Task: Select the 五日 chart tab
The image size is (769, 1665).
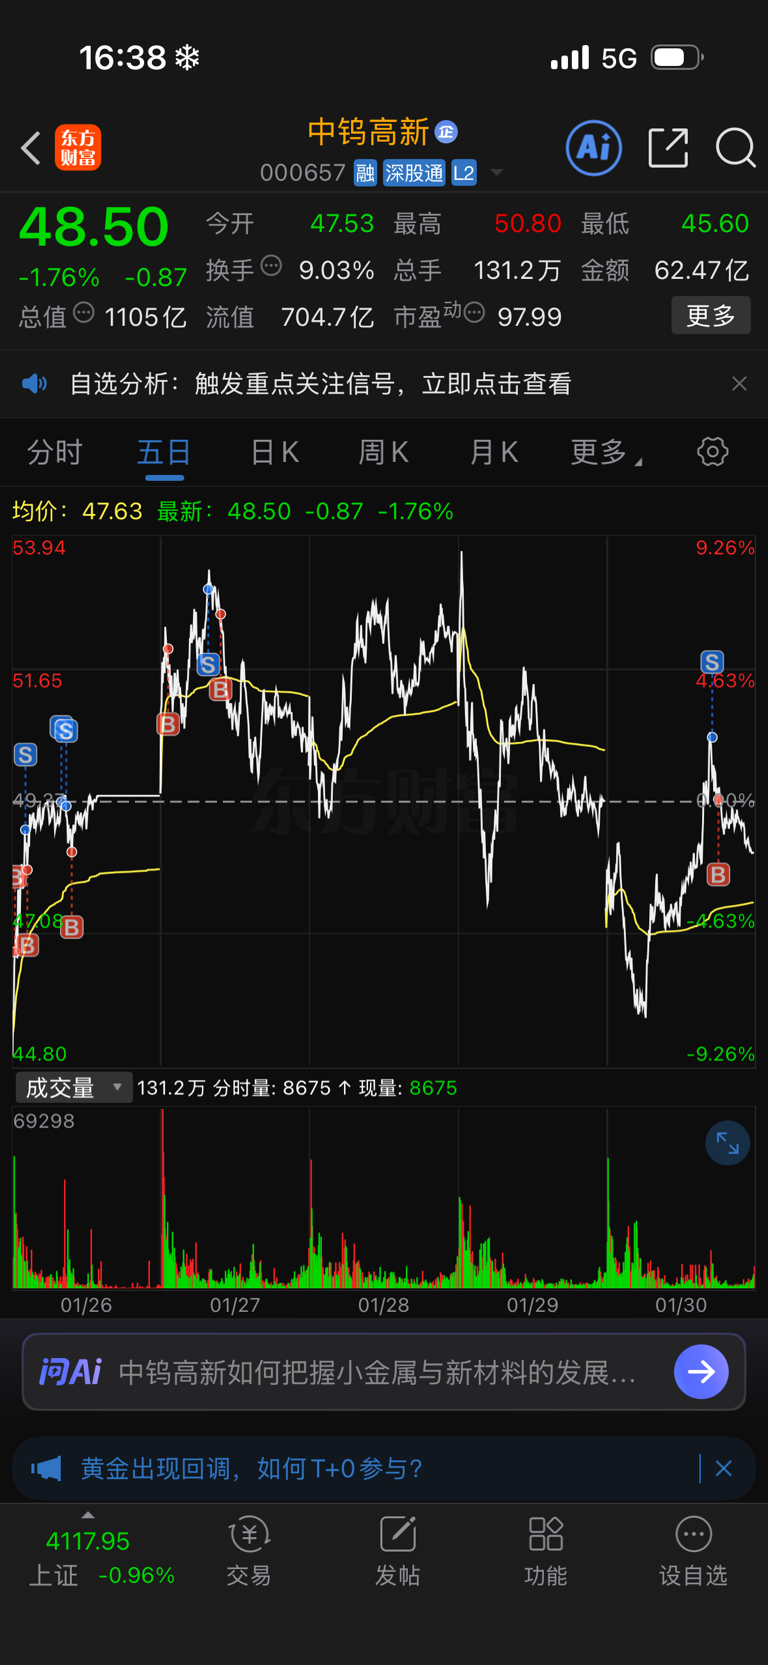Action: [164, 453]
